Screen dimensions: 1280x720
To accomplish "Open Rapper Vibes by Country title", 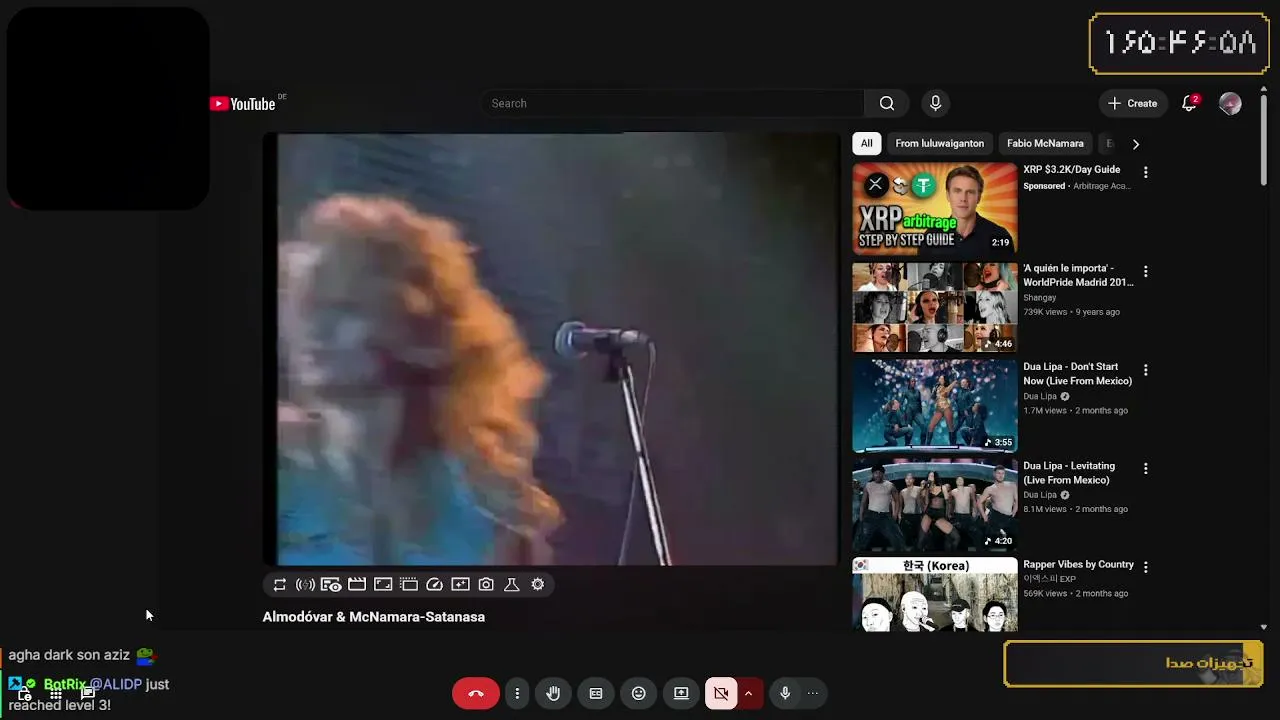I will click(1078, 565).
